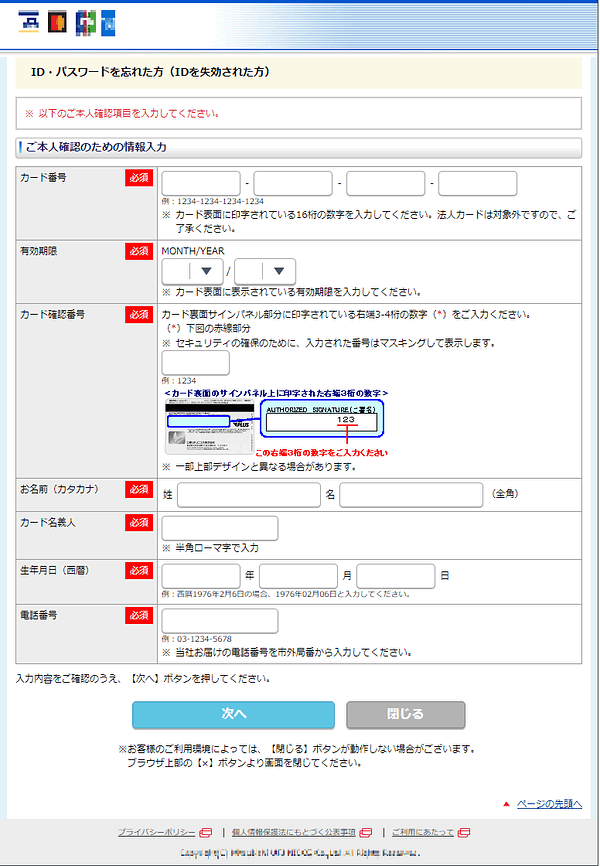
Task: Click the 閉じる button
Action: click(x=406, y=714)
